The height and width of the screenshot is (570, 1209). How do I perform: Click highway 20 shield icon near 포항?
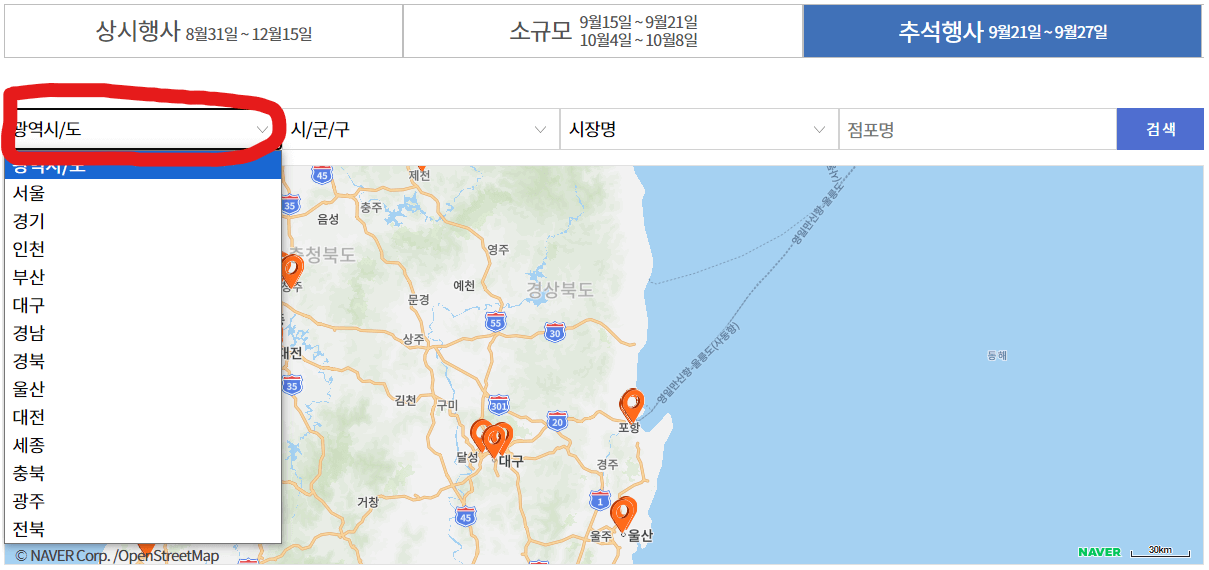[557, 421]
